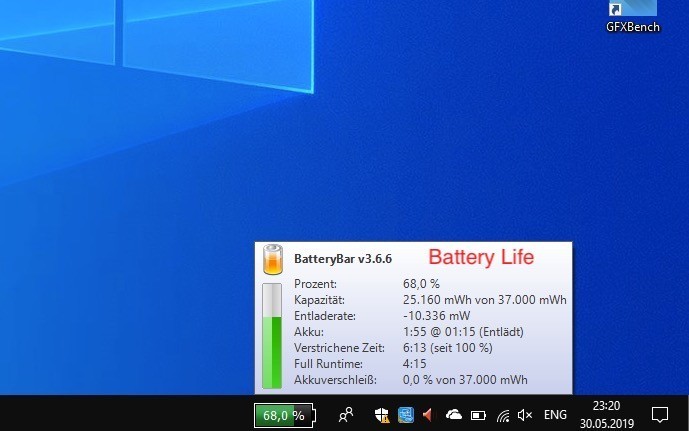Screen dimensions: 689x431
Task: Click the Full Runtime value '4:15'
Action: tap(414, 364)
